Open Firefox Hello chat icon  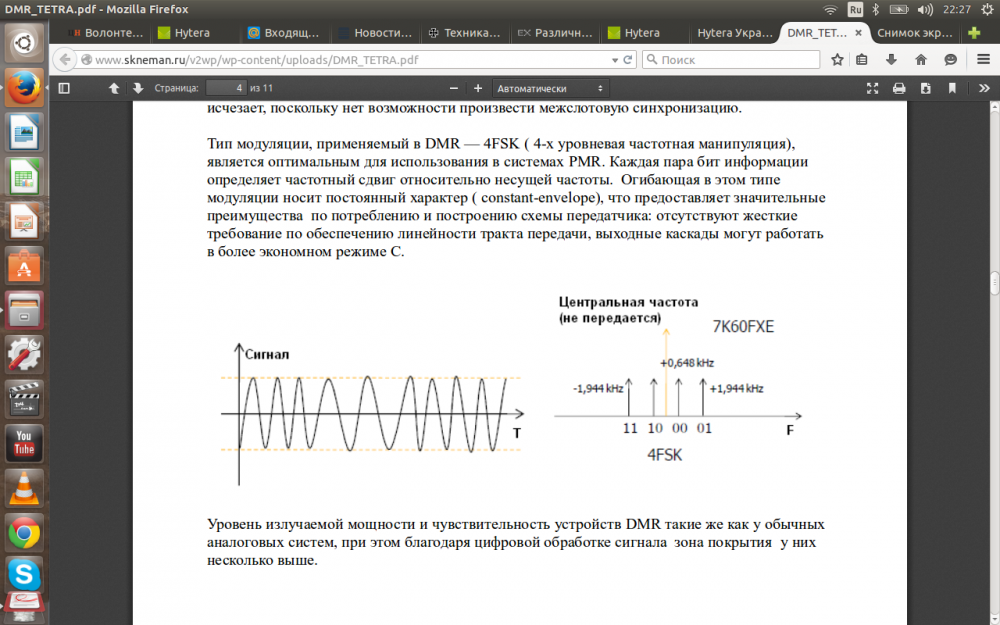coord(951,60)
